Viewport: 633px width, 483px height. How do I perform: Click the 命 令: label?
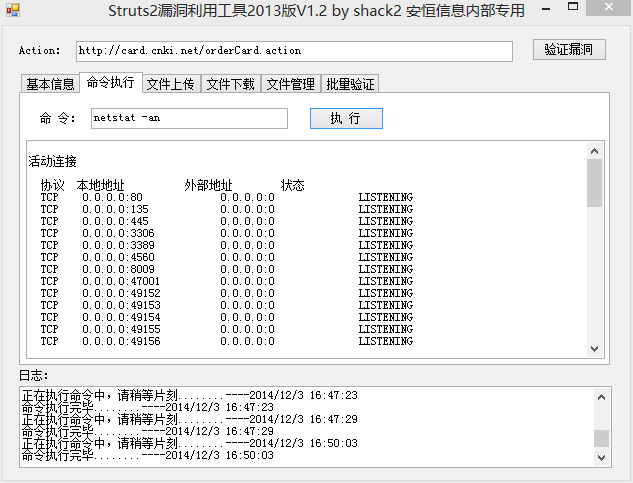click(x=57, y=118)
